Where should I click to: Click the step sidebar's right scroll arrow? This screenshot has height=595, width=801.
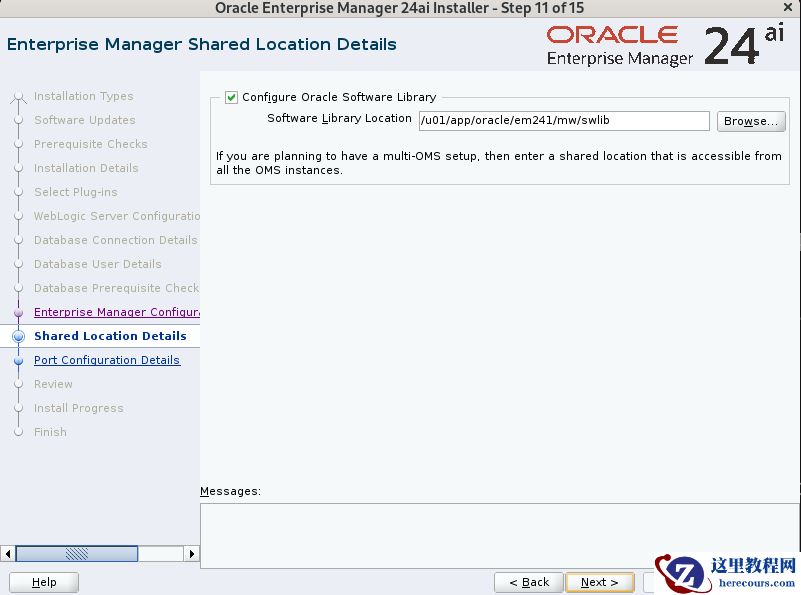(x=192, y=554)
